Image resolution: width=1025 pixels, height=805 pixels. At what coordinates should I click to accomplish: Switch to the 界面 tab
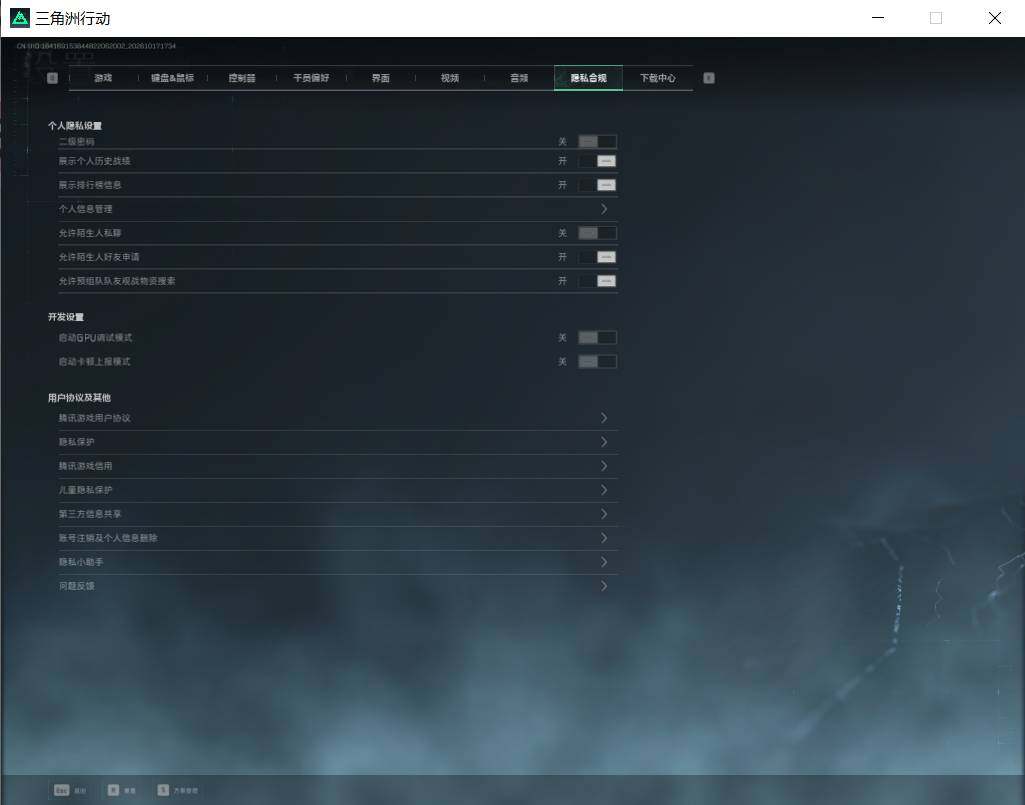(380, 78)
